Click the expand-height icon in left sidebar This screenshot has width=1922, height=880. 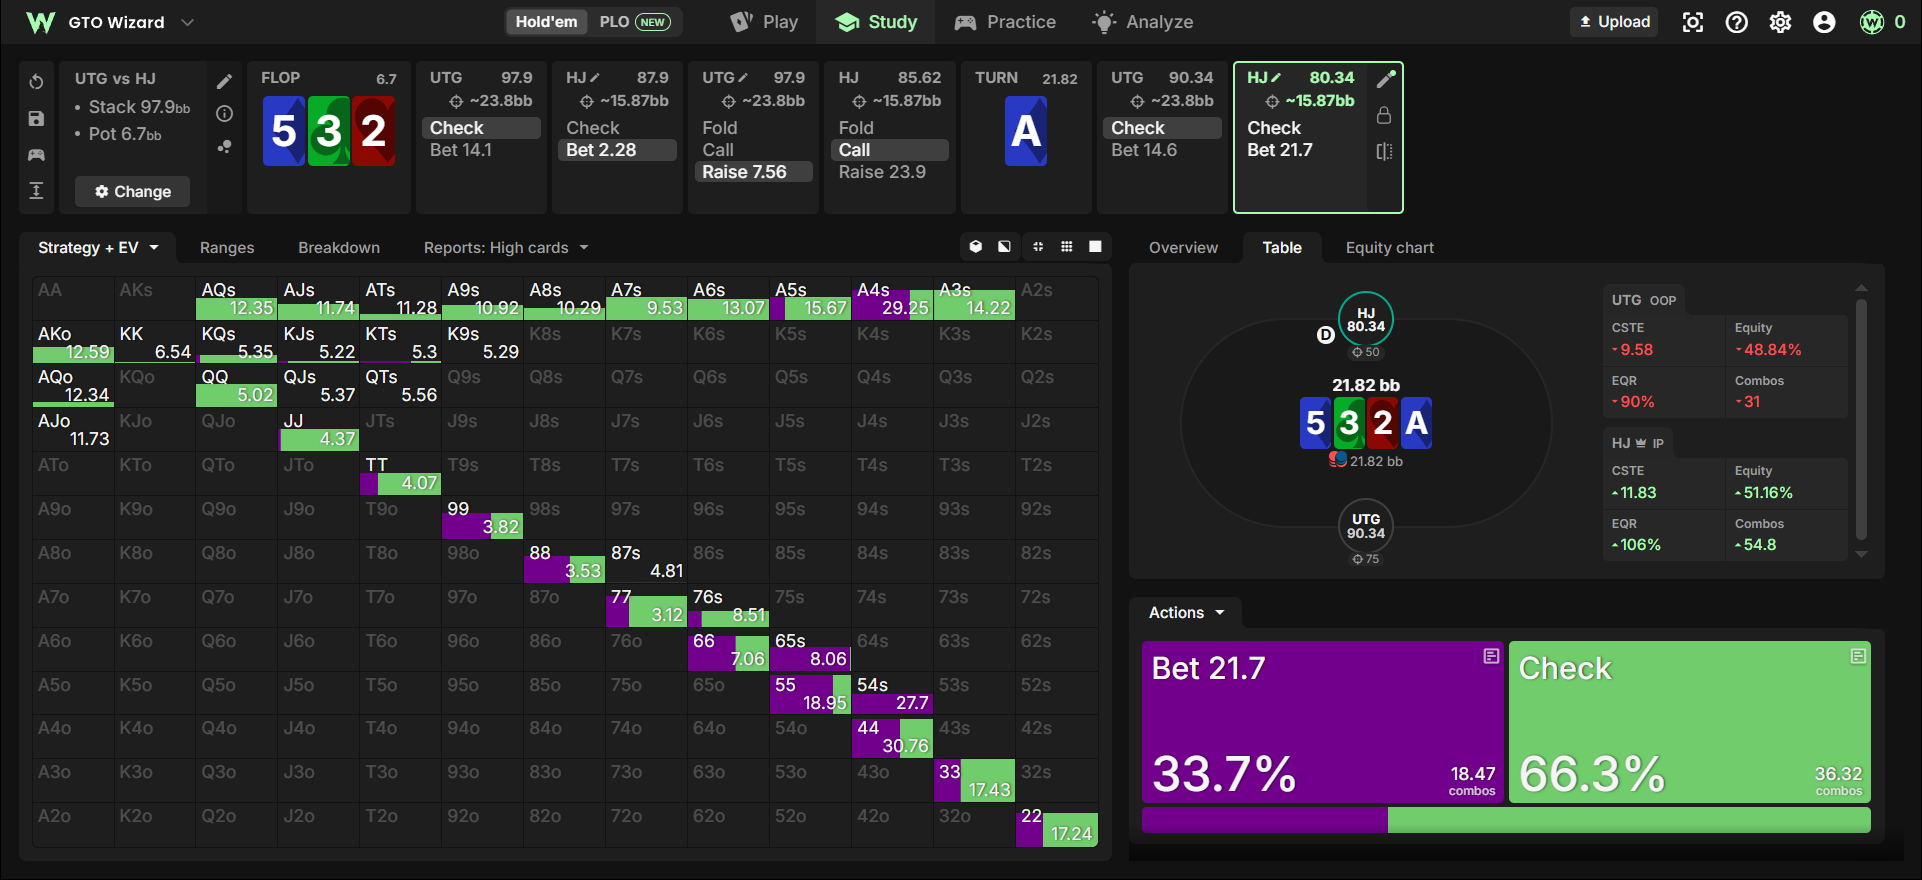[x=36, y=190]
